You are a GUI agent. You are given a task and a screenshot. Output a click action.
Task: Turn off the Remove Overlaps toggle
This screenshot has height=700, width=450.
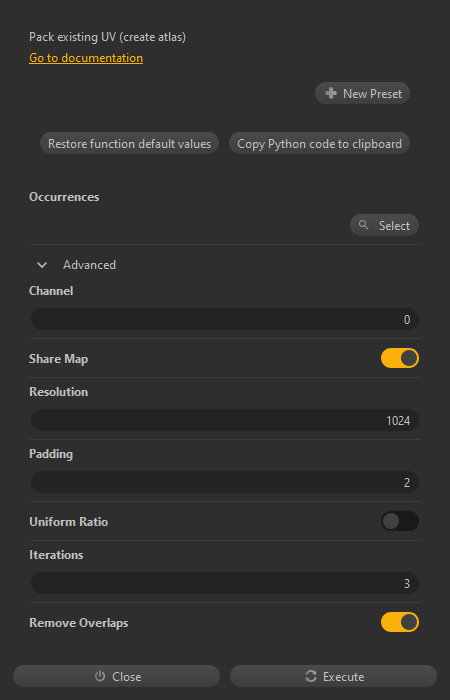(400, 622)
